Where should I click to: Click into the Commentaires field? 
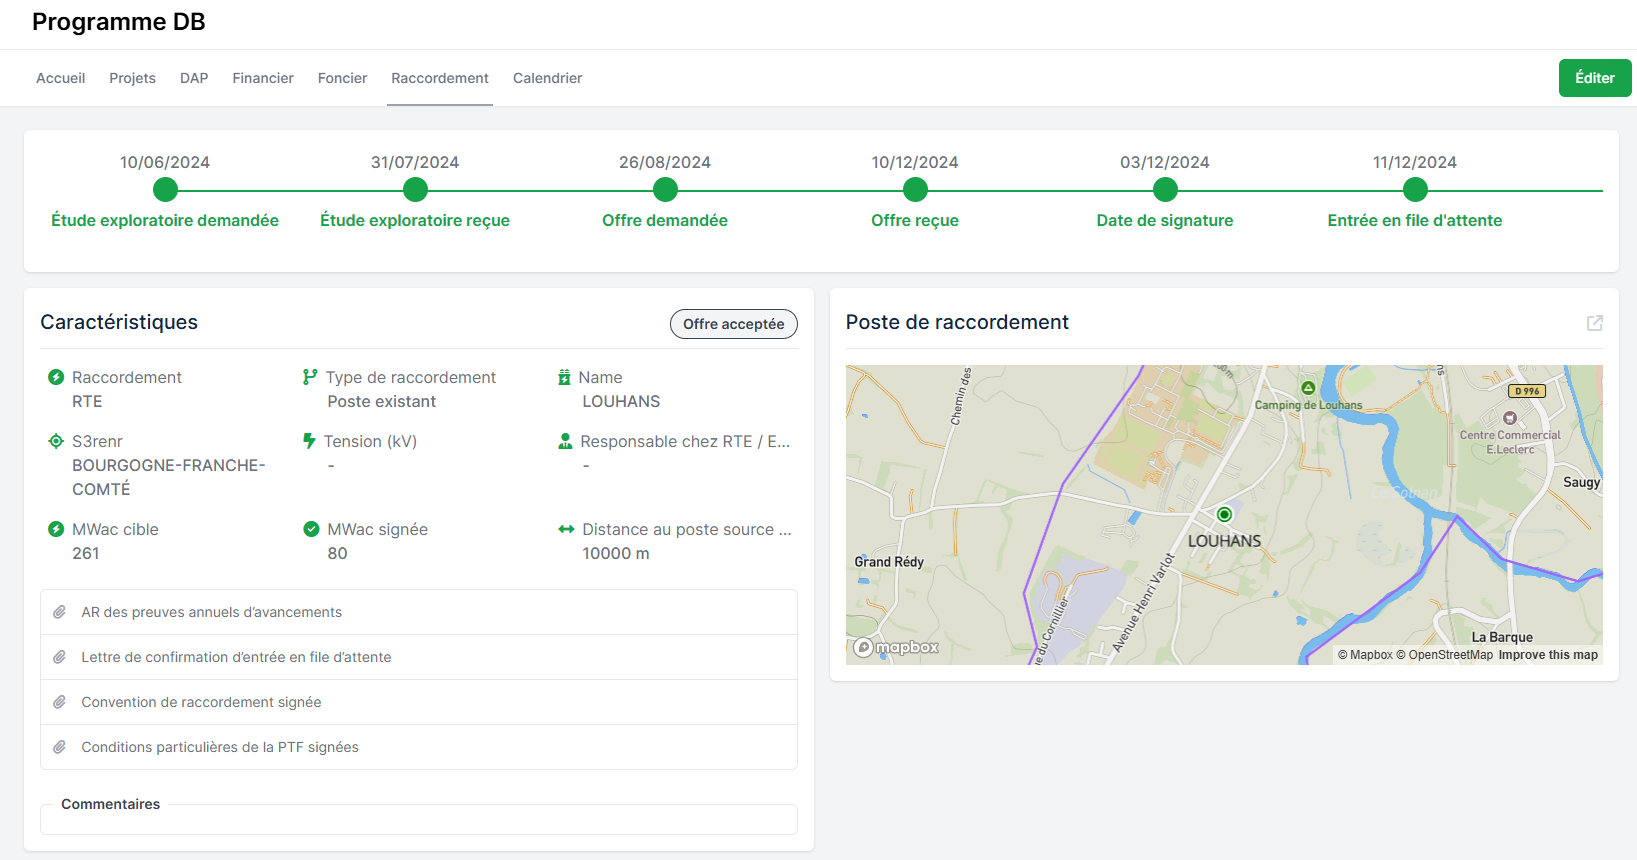(419, 820)
